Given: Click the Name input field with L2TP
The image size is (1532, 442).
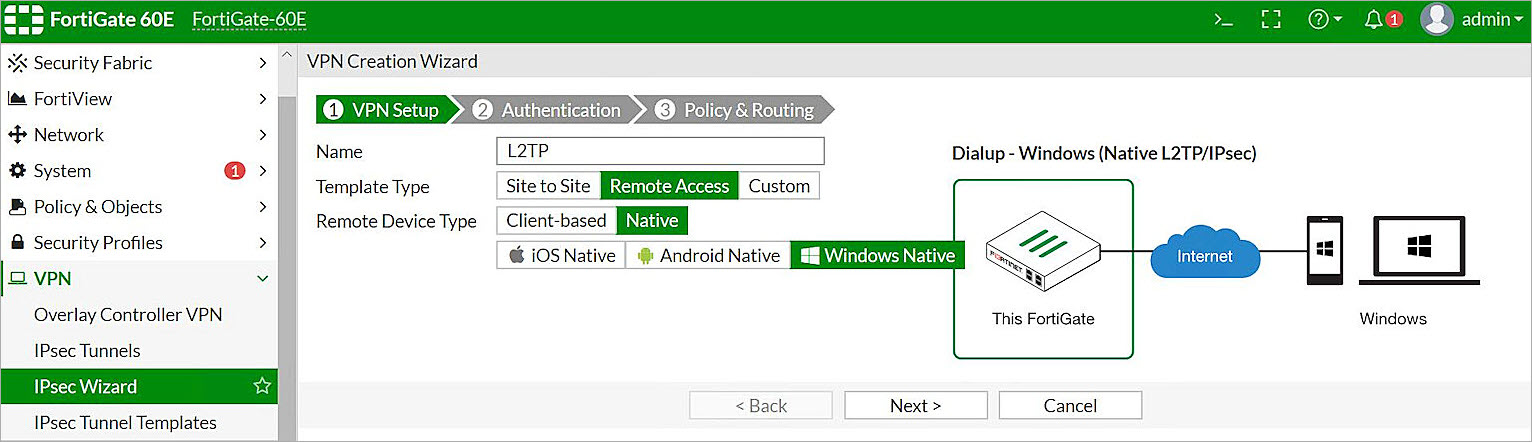Looking at the screenshot, I should (660, 151).
